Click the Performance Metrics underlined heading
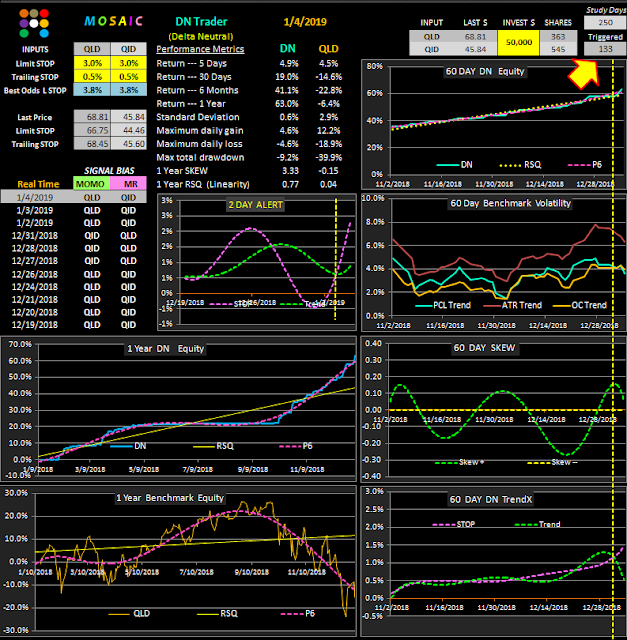 [x=200, y=49]
